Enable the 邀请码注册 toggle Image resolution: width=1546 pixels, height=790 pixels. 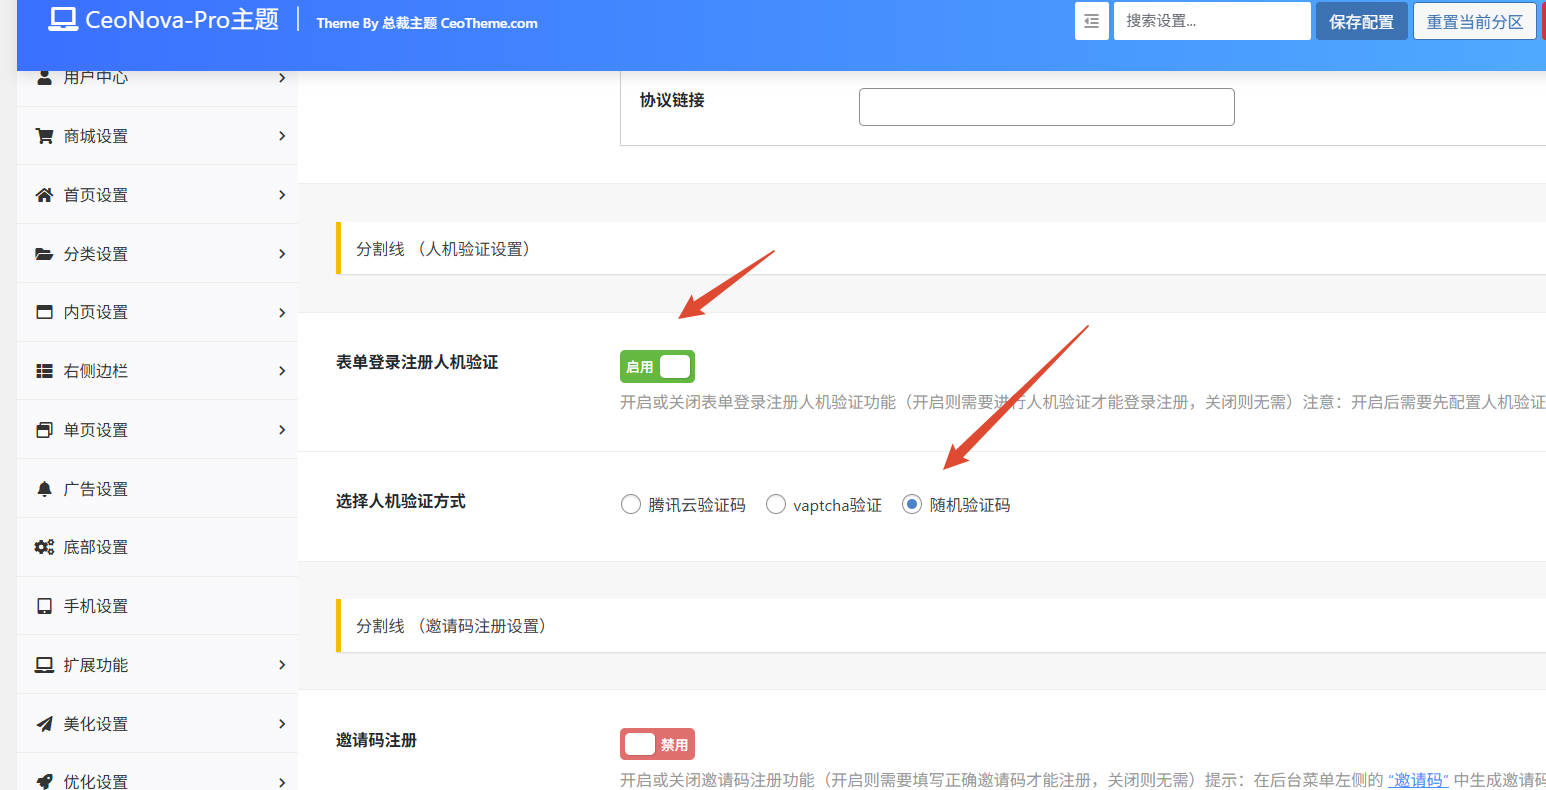(x=657, y=743)
